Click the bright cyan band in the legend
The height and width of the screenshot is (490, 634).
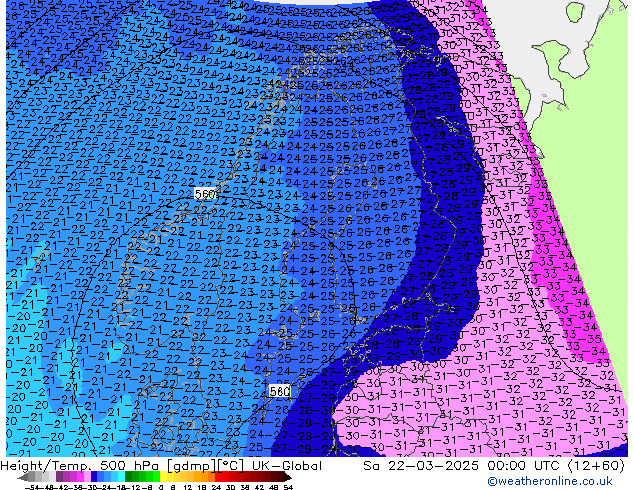(121, 477)
